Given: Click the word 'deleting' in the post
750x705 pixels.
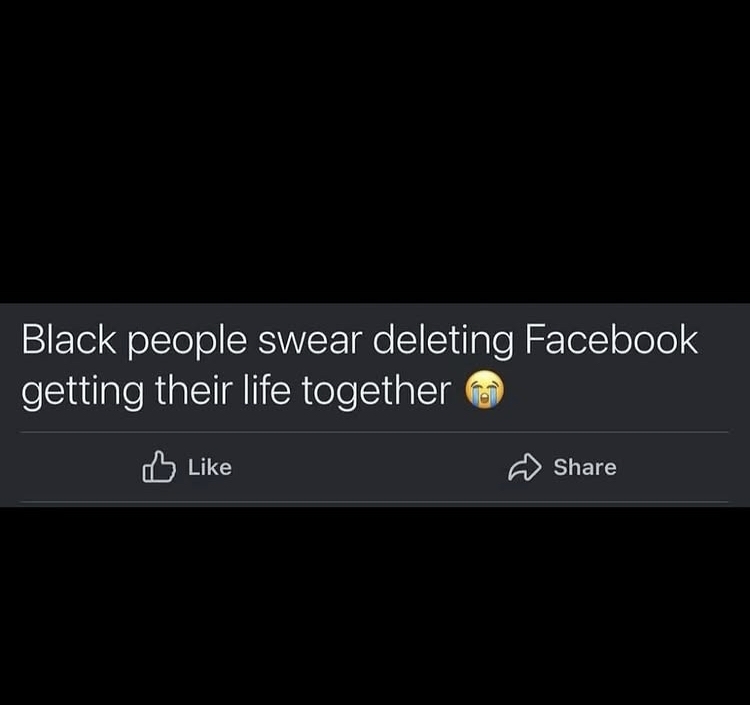Looking at the screenshot, I should pyautogui.click(x=442, y=341).
